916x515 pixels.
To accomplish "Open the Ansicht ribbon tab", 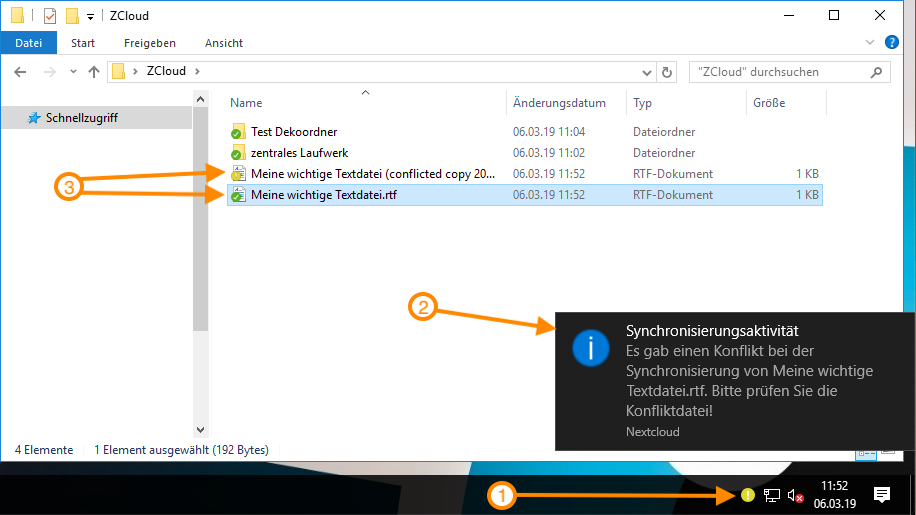I will tap(224, 43).
